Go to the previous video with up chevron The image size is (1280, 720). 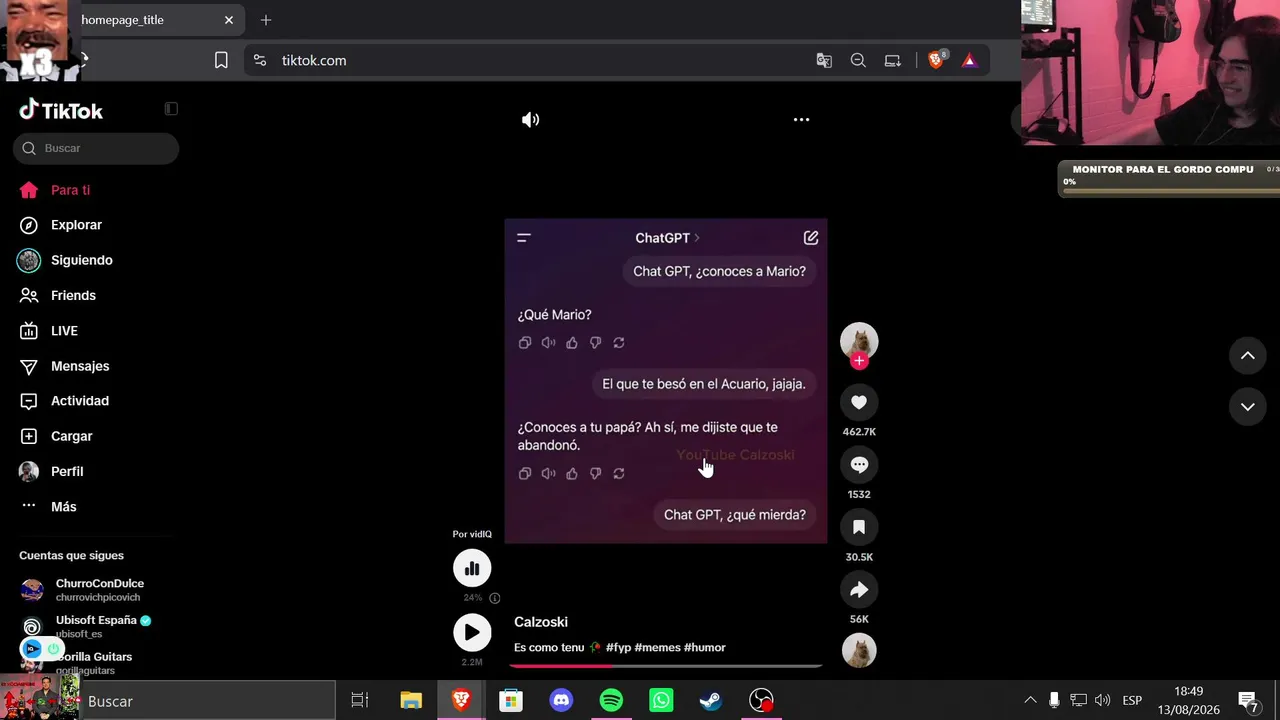tap(1248, 356)
